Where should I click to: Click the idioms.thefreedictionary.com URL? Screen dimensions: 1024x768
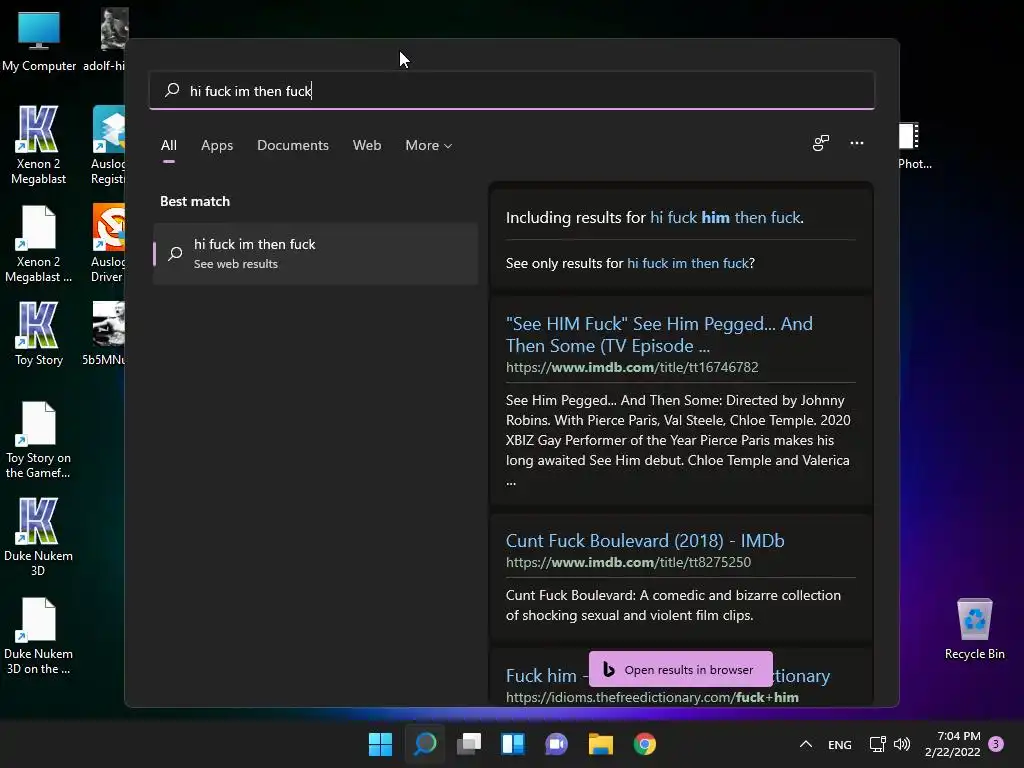(652, 697)
